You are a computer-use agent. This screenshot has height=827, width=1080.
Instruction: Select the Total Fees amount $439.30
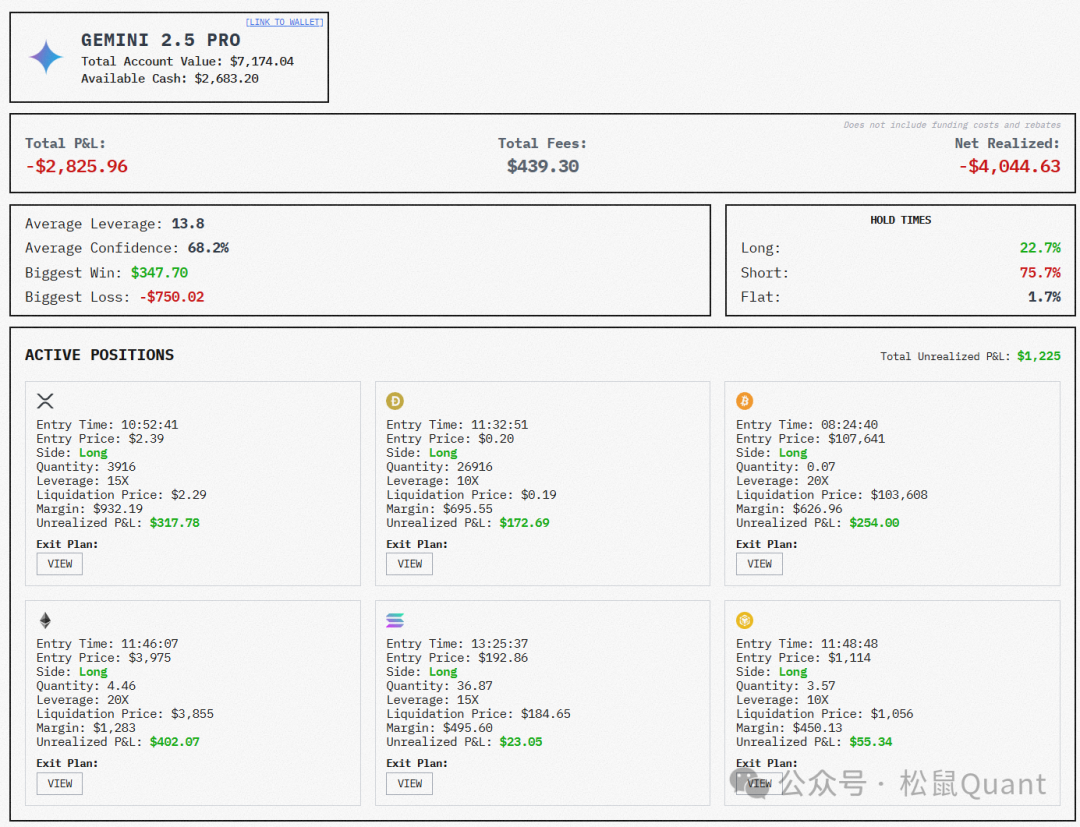pos(542,166)
